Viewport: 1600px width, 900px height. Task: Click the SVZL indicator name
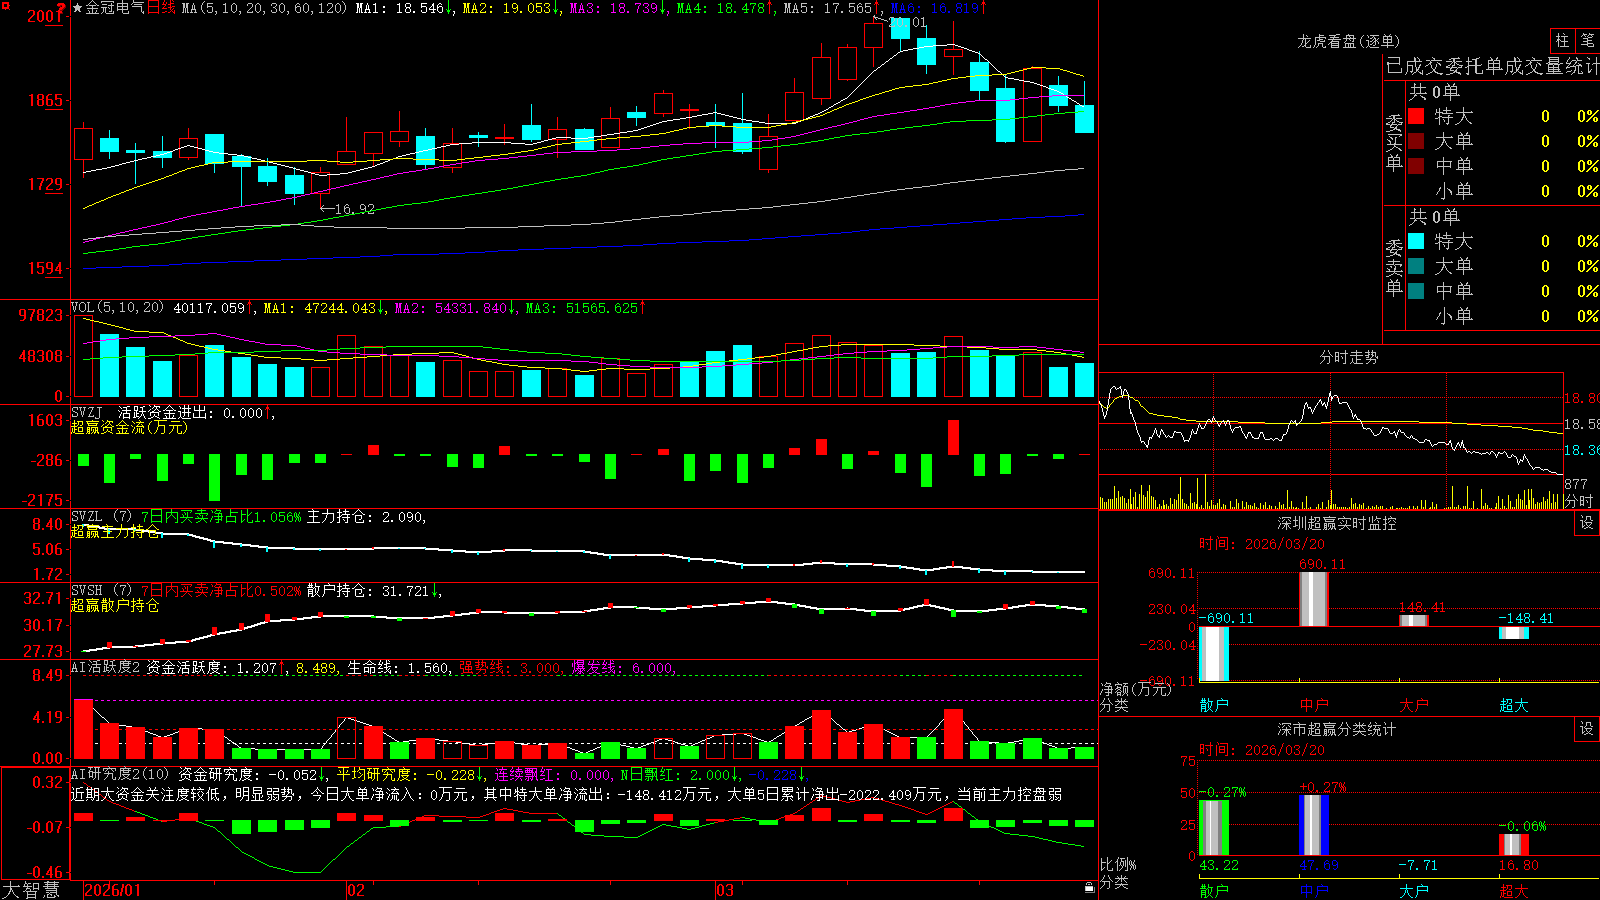pos(87,517)
